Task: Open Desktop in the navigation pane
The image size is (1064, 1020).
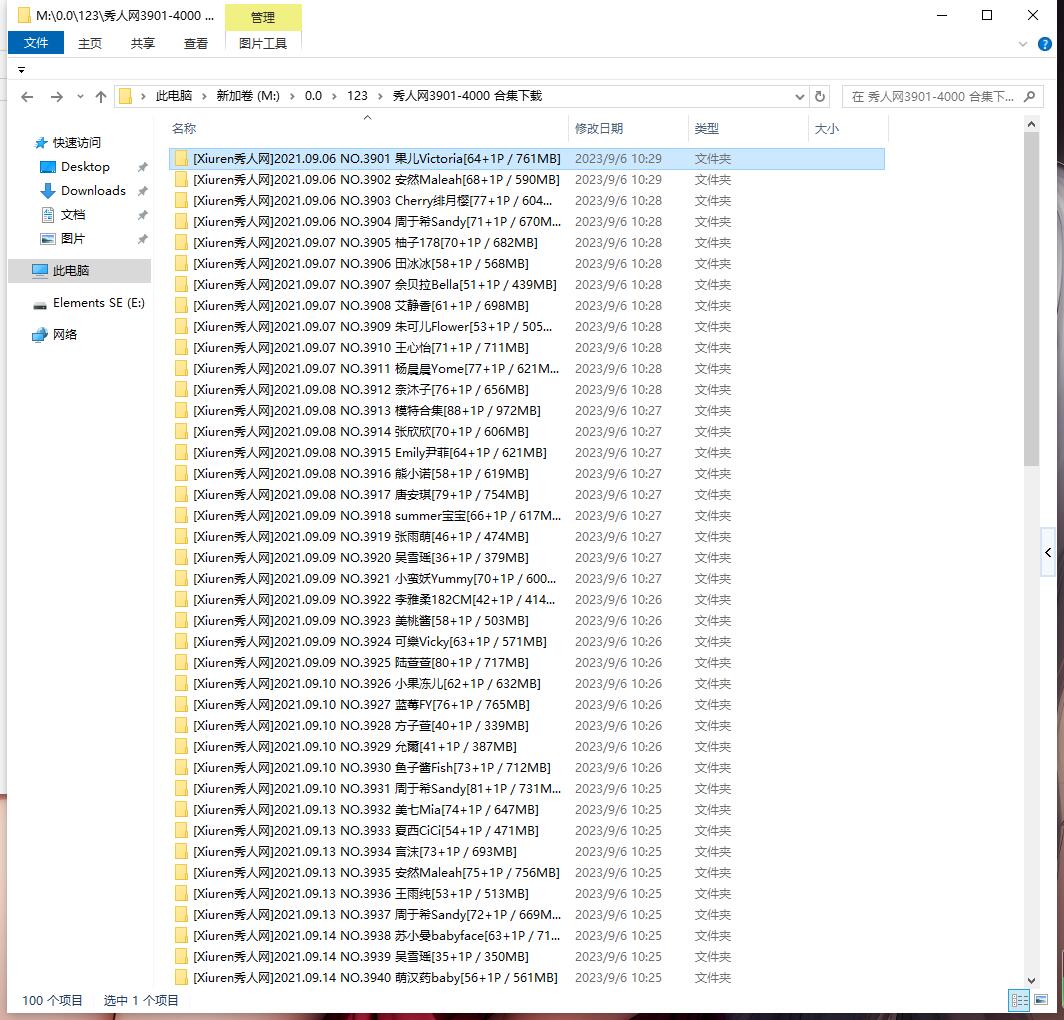Action: (85, 167)
